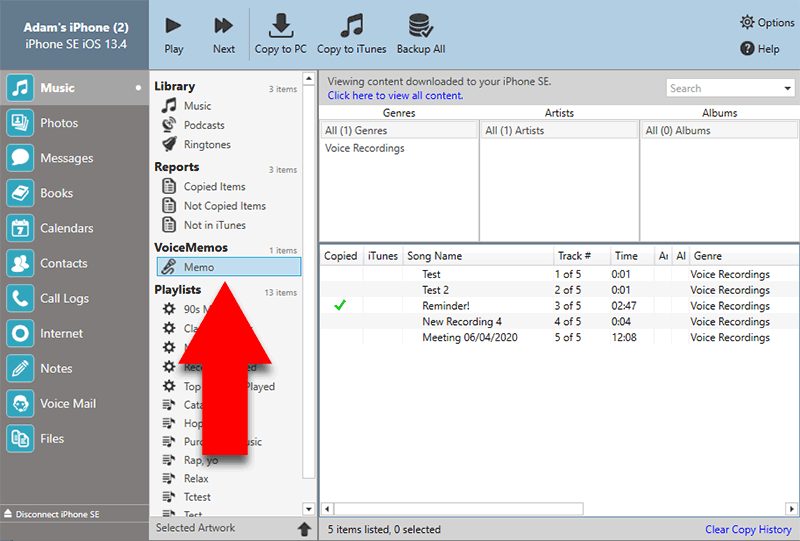Sort by iTunes column header

pos(383,256)
